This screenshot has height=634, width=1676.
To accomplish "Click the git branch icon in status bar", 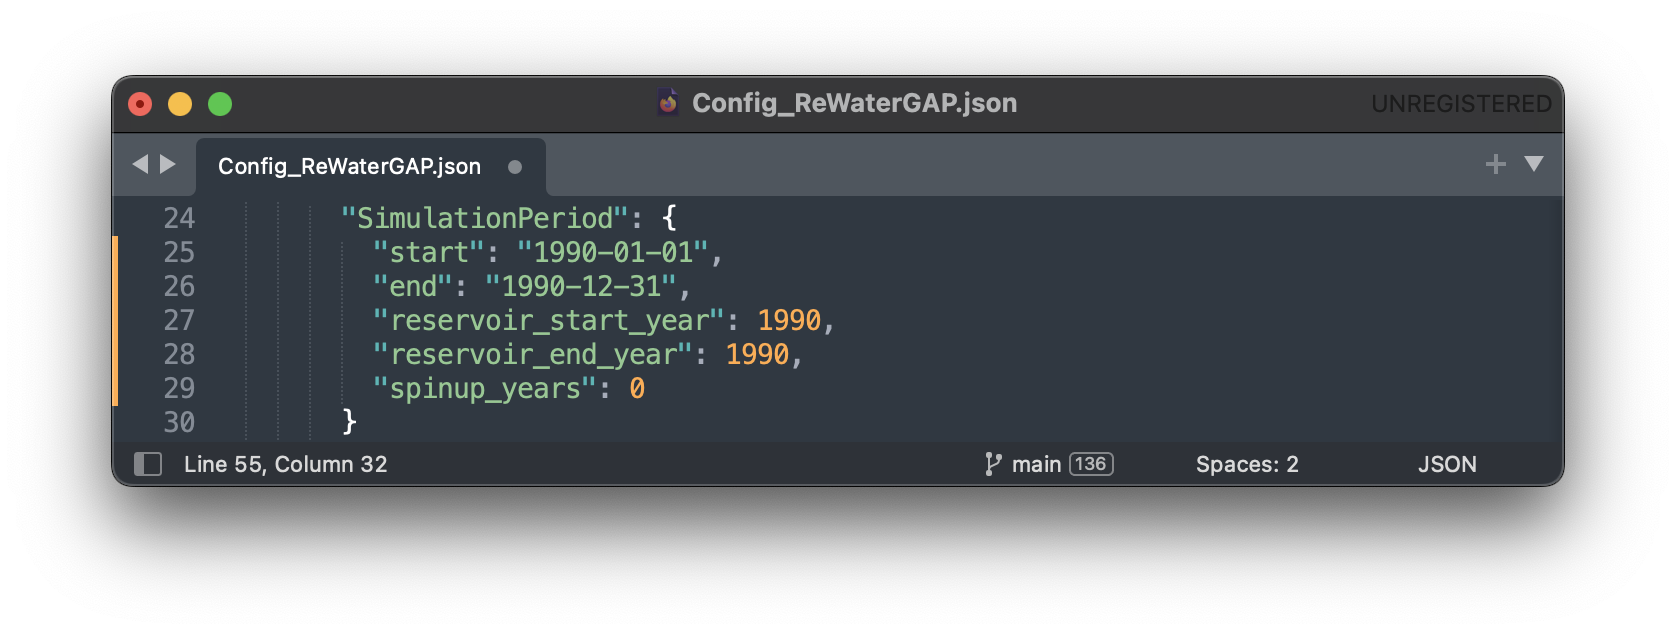I will (992, 464).
